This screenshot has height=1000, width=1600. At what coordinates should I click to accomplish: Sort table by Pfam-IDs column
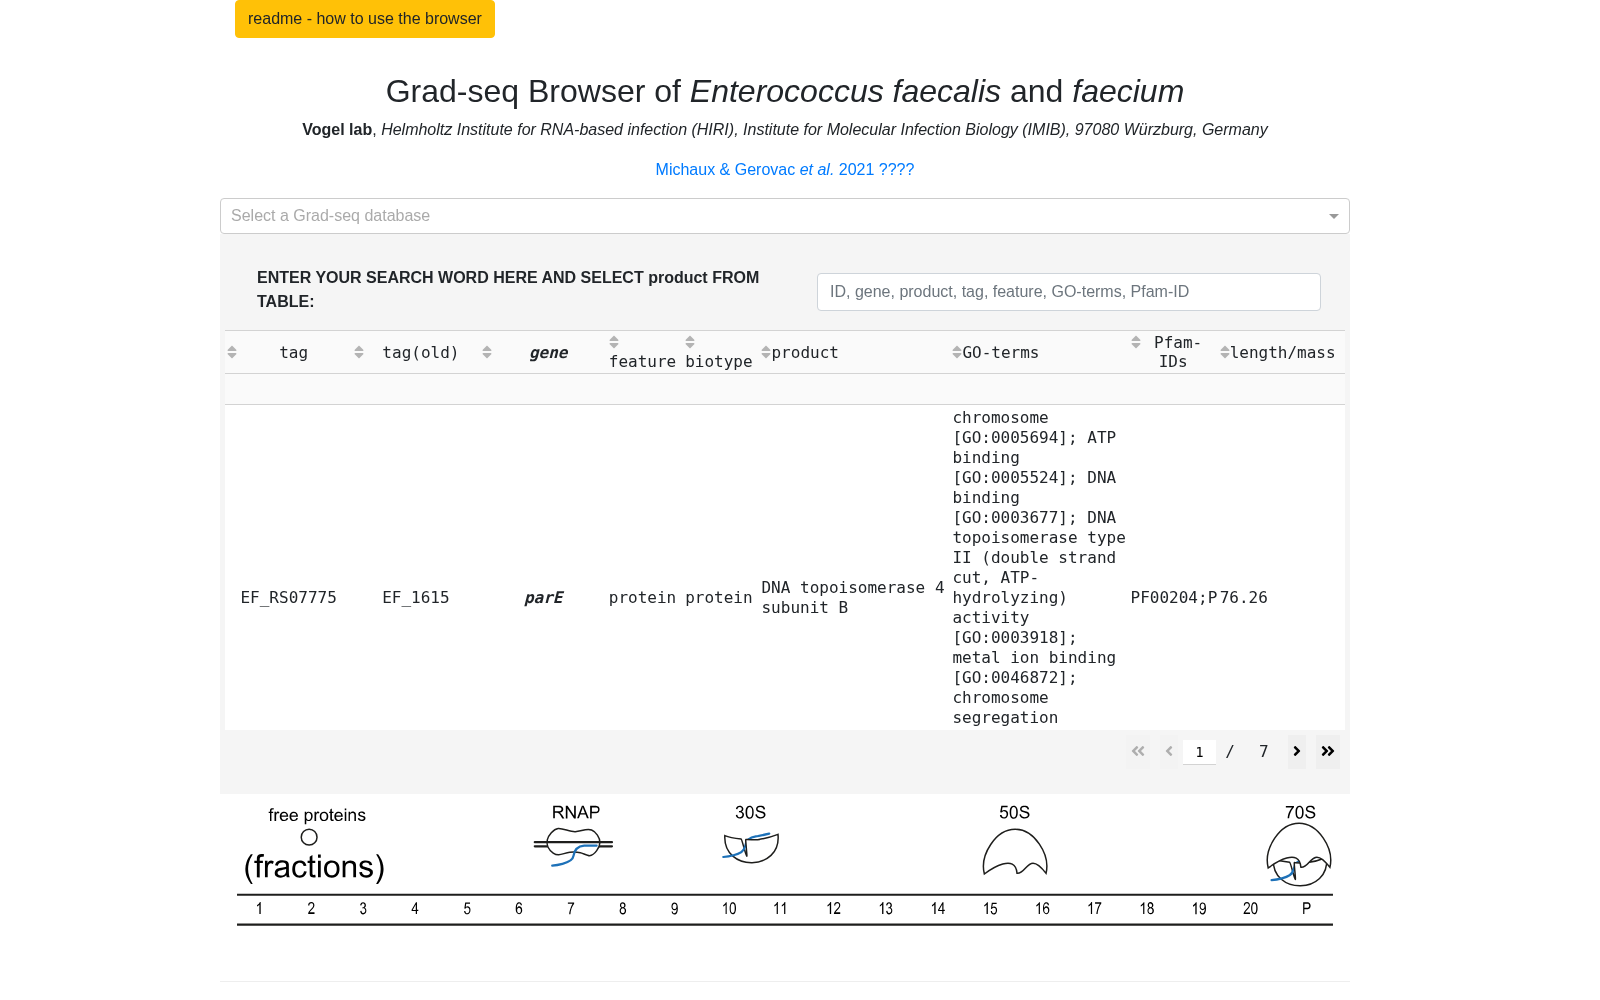[1136, 342]
